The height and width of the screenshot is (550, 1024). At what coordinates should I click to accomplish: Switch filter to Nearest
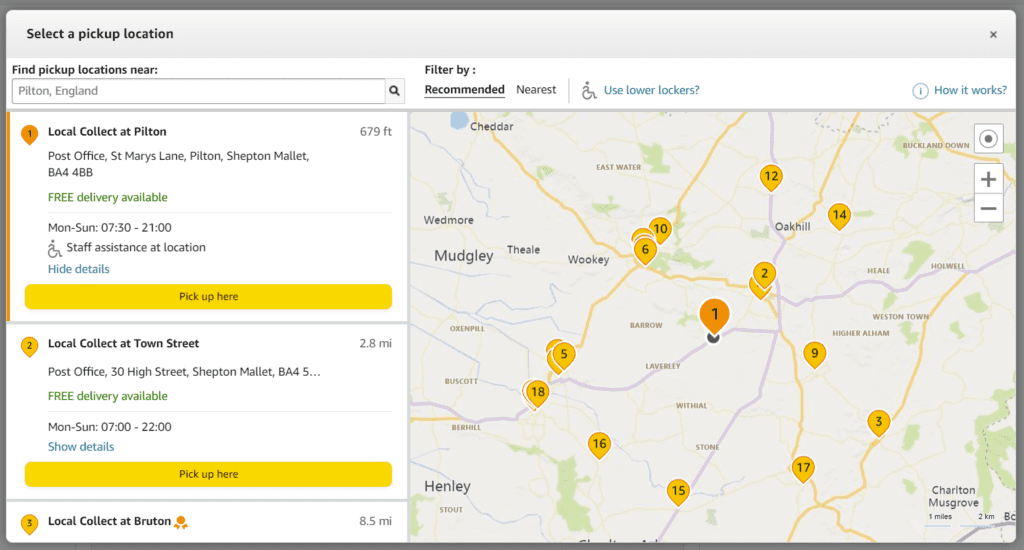(x=536, y=89)
